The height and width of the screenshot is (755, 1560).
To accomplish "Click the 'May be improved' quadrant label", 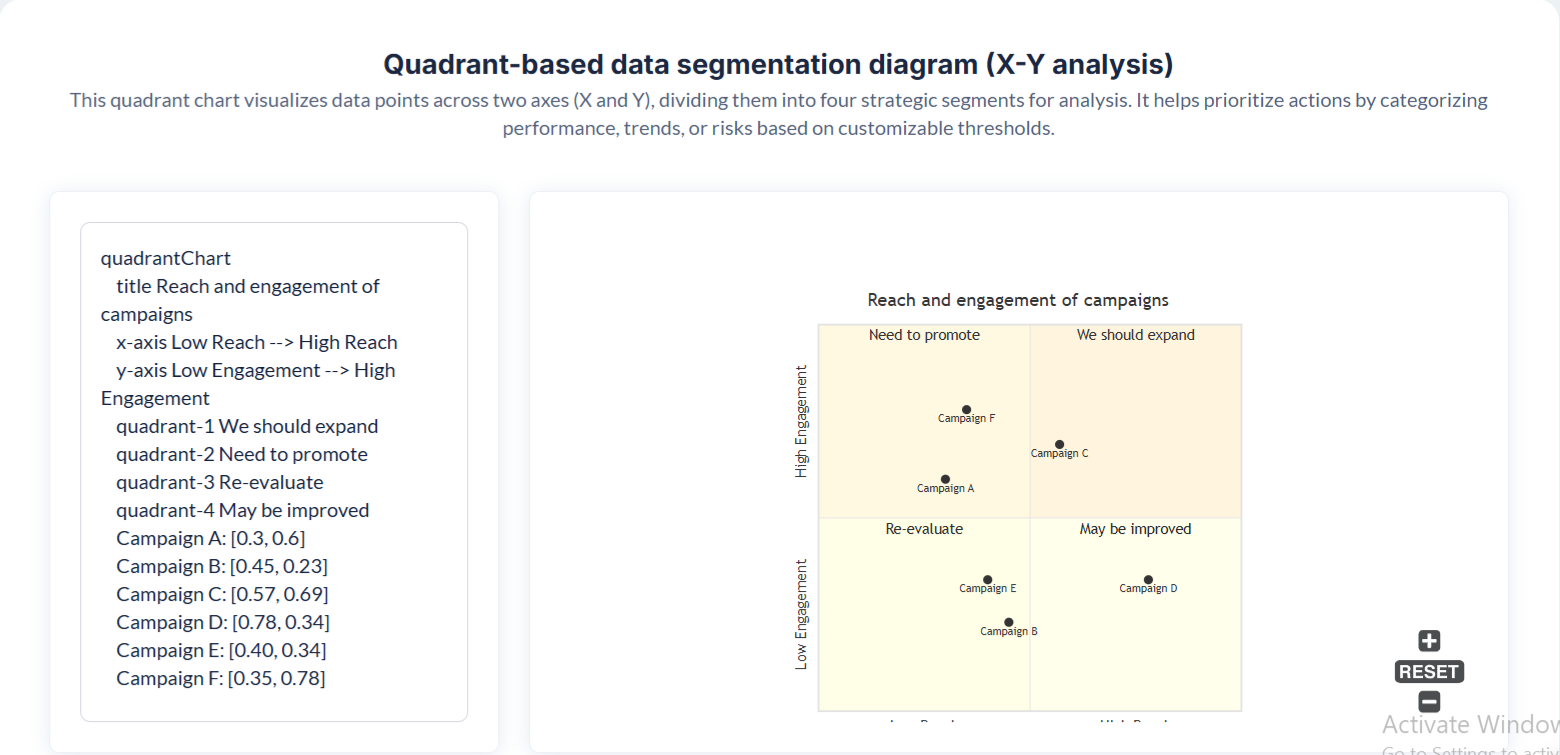I will [1135, 529].
